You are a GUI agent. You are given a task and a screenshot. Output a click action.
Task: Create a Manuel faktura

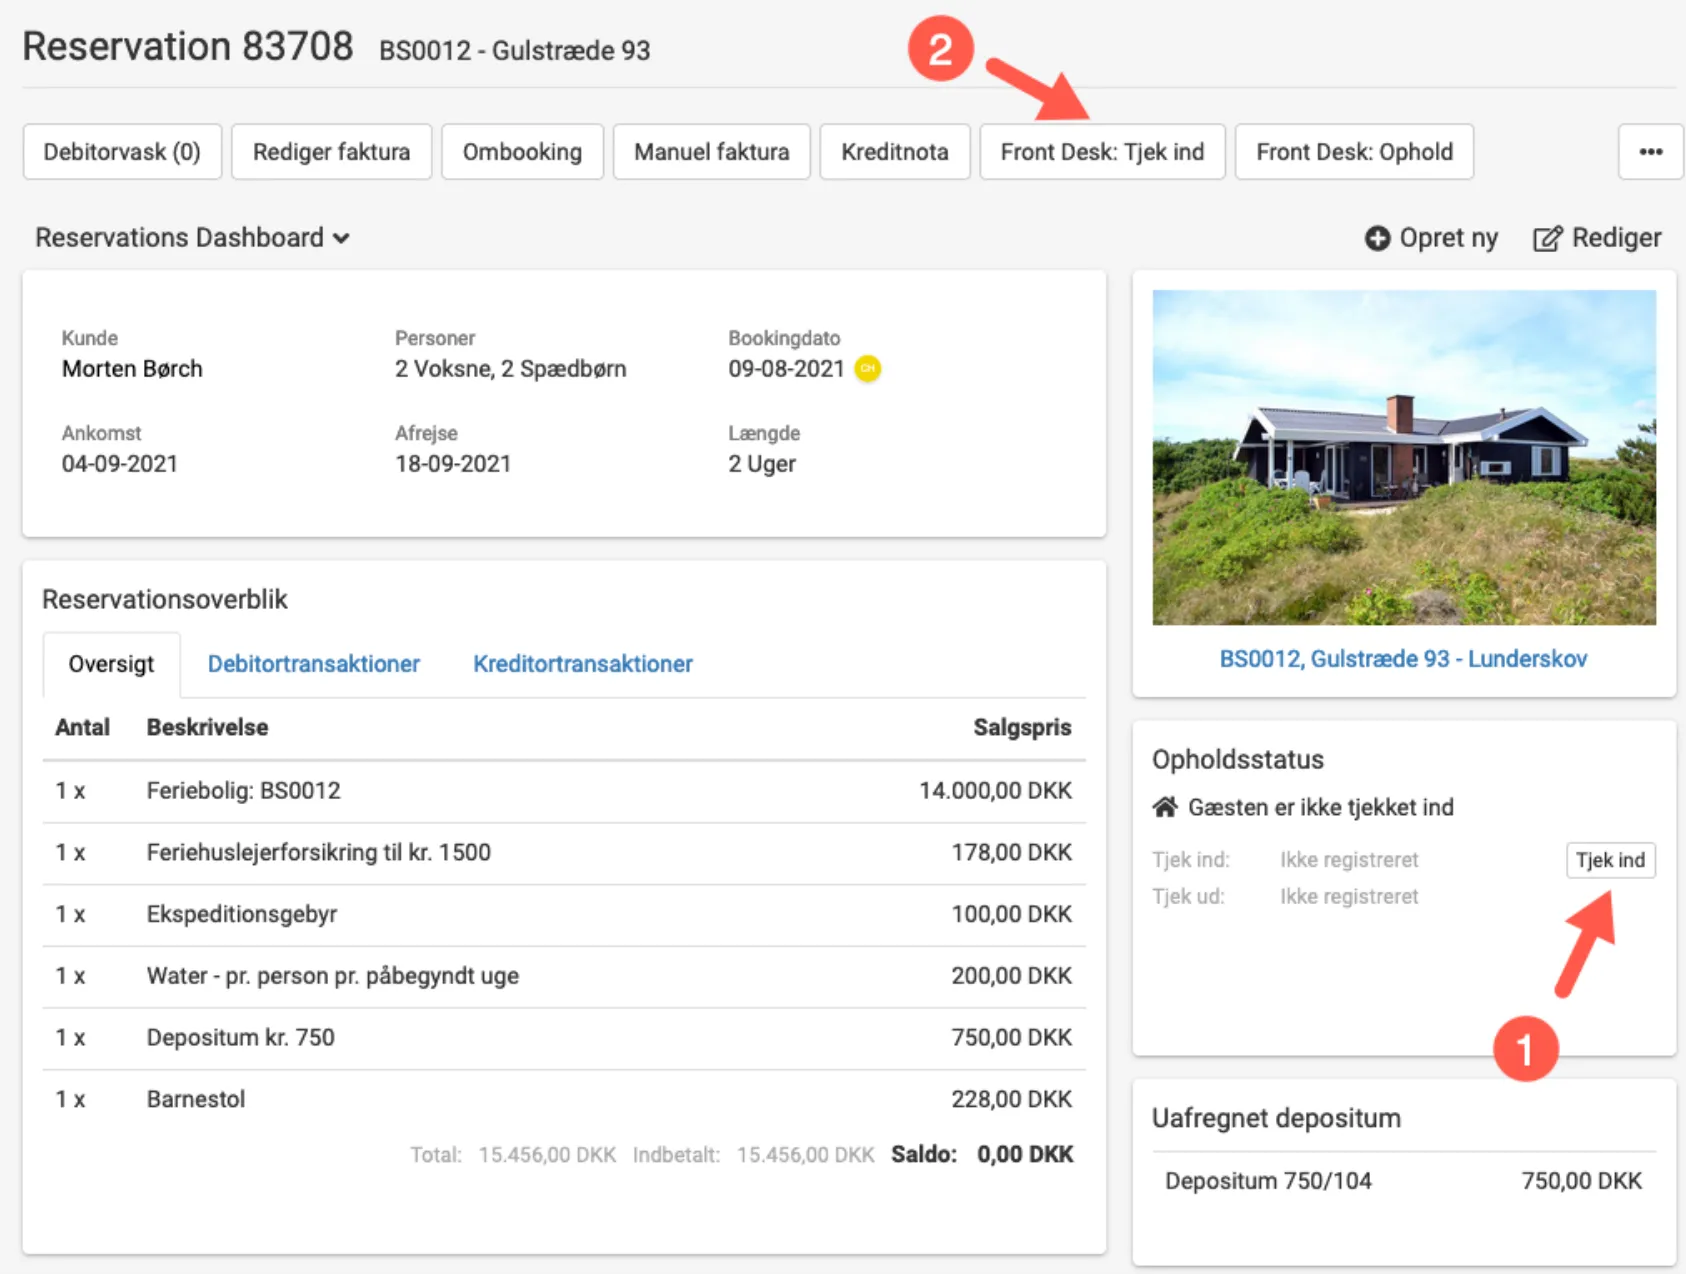[711, 152]
